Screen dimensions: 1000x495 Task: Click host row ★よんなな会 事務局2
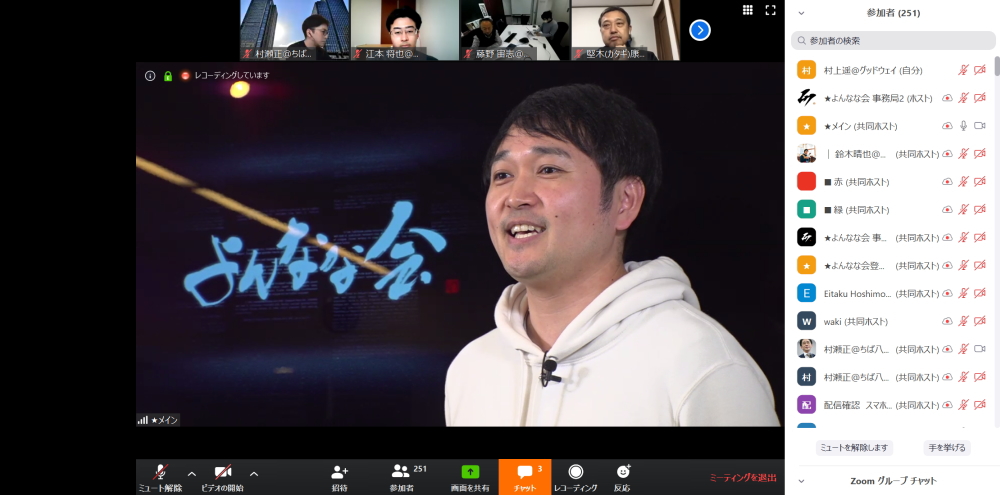(890, 98)
